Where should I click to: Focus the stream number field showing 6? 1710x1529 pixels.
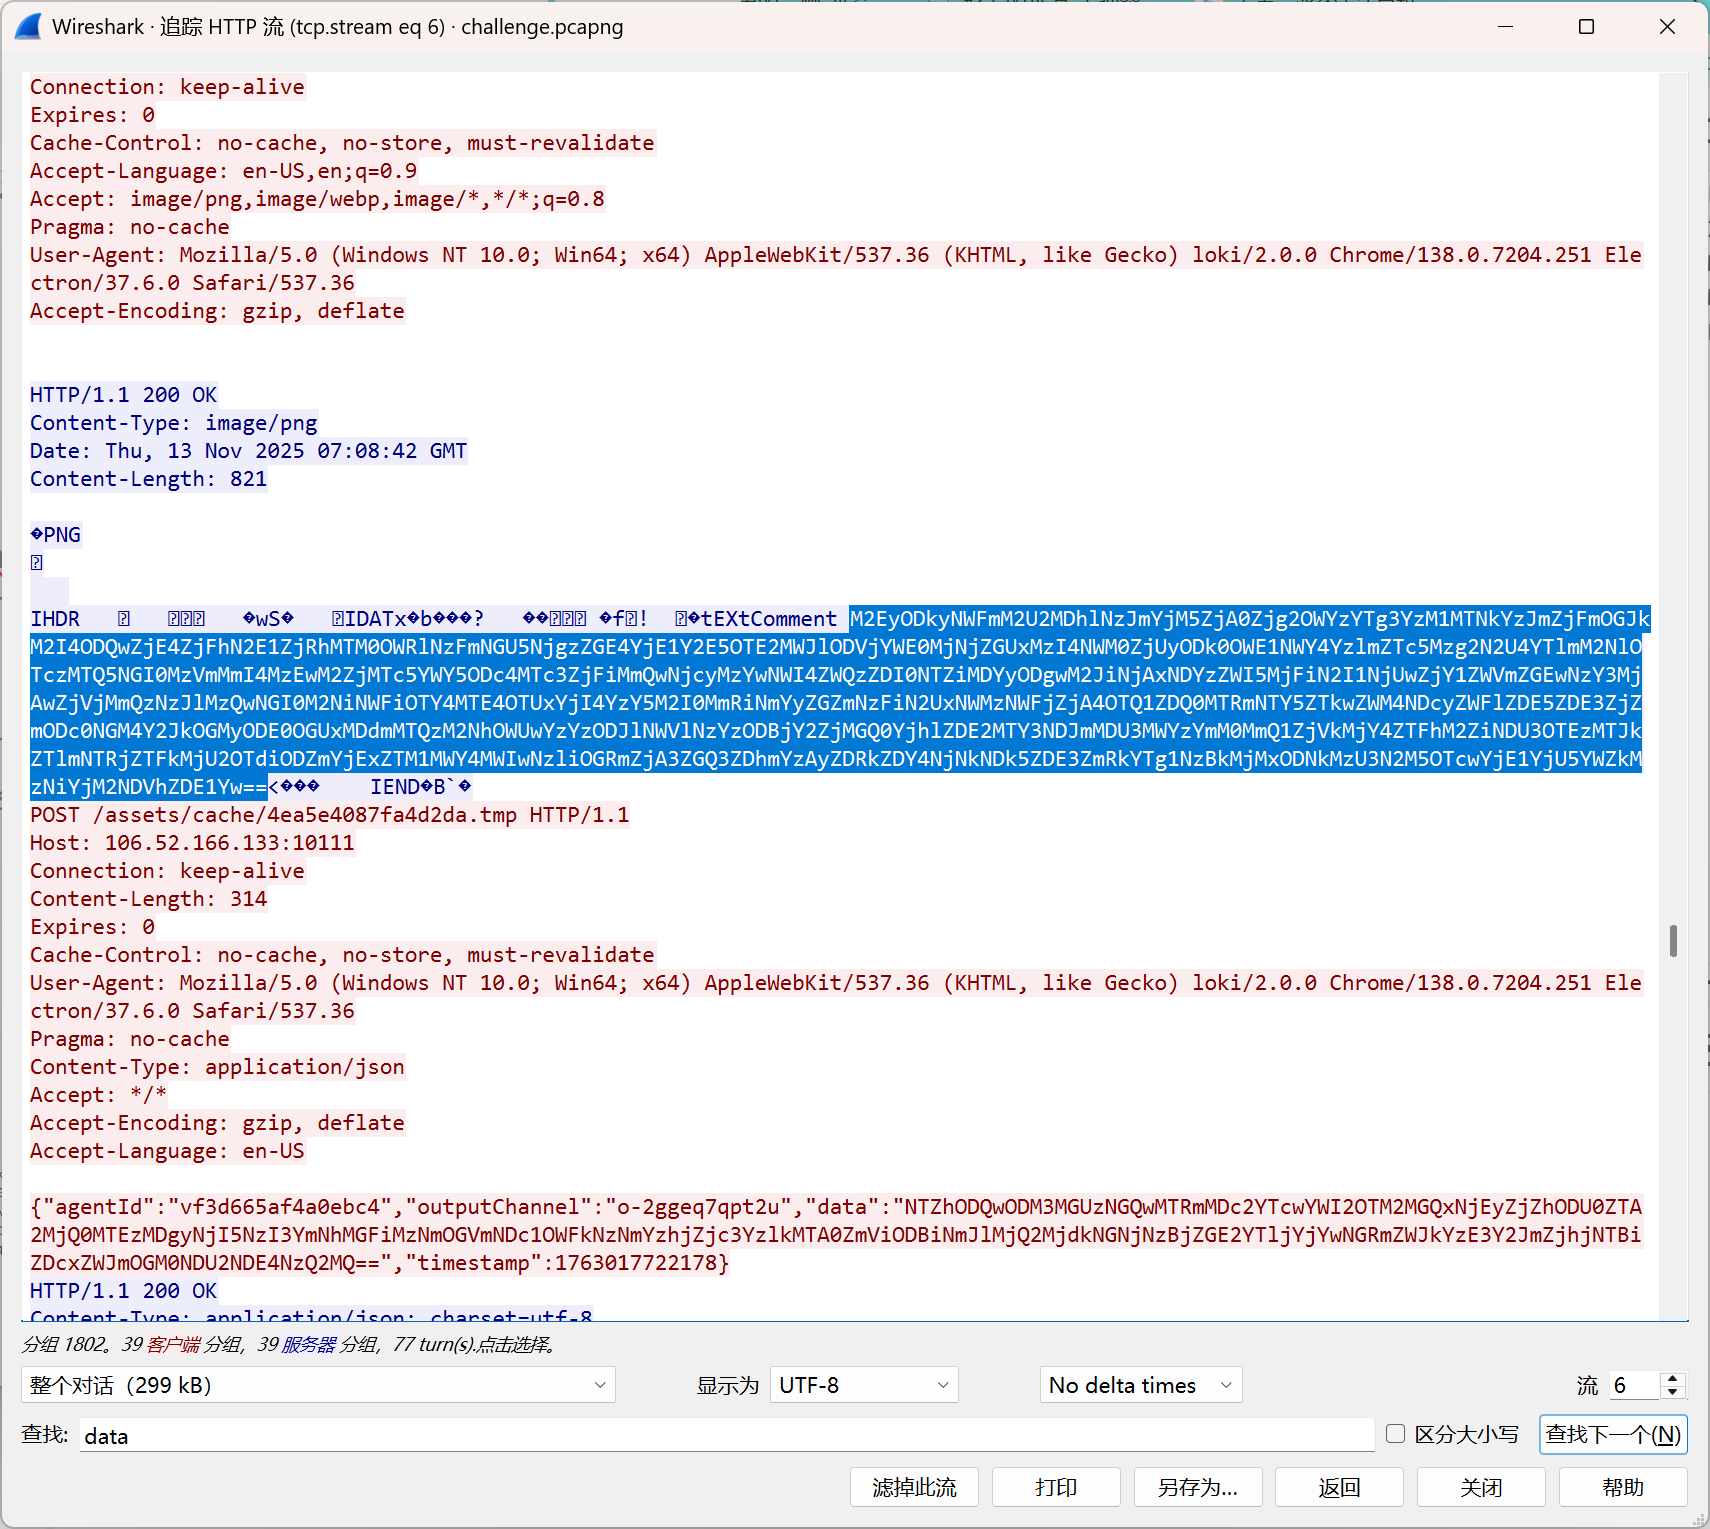click(1633, 1385)
